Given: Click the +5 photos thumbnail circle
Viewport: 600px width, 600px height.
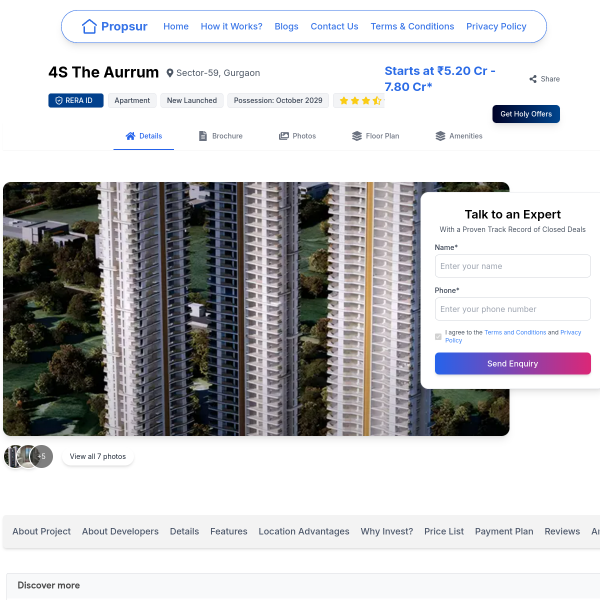Looking at the screenshot, I should tap(41, 457).
